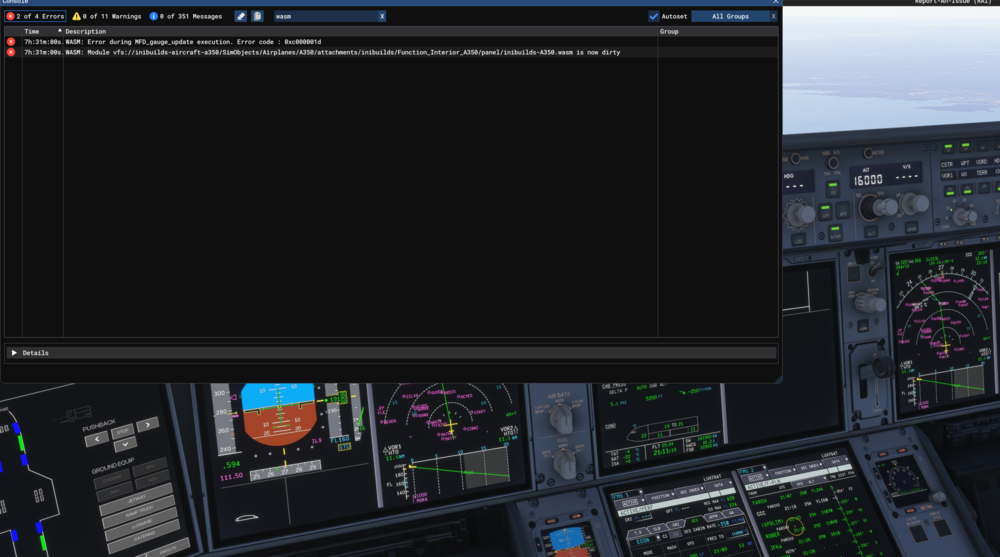Screen dimensions: 1000x557
Task: Toggle the red Errors filter
Action: pyautogui.click(x=35, y=16)
